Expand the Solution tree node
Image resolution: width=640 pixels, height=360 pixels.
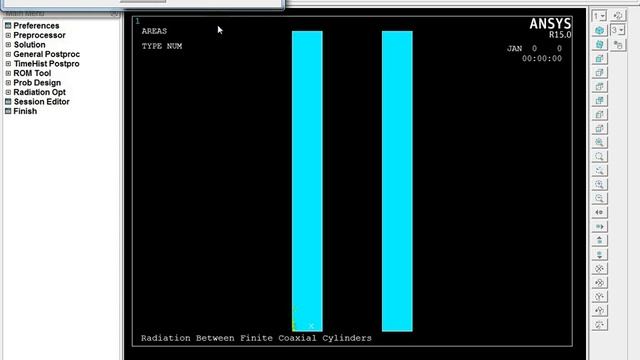coord(8,45)
